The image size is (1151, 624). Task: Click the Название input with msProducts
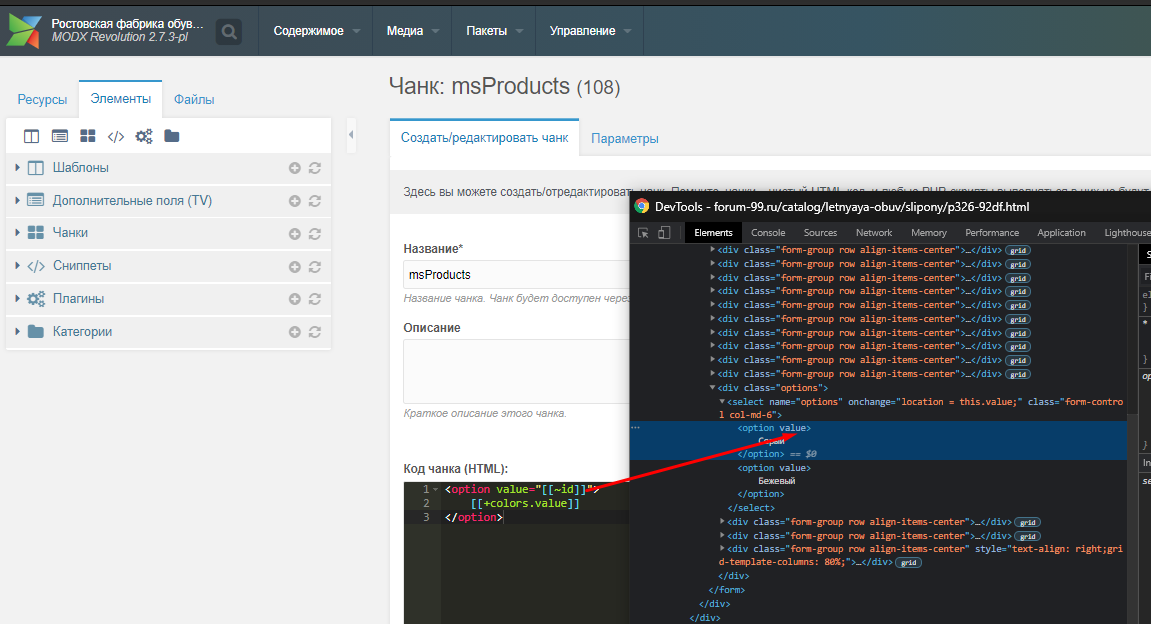point(516,275)
